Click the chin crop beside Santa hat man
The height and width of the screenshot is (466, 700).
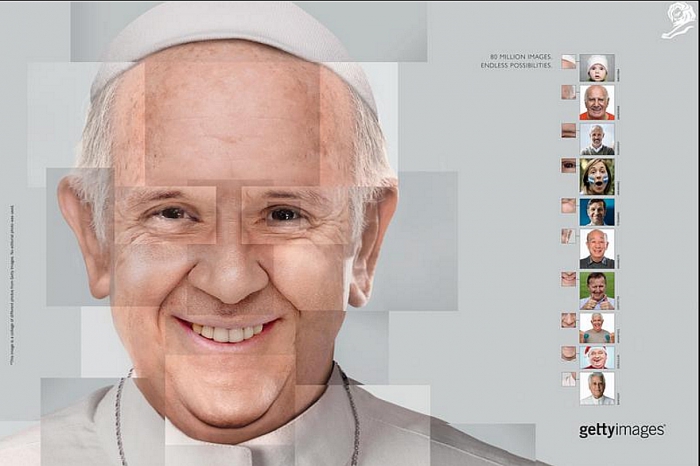(x=569, y=353)
